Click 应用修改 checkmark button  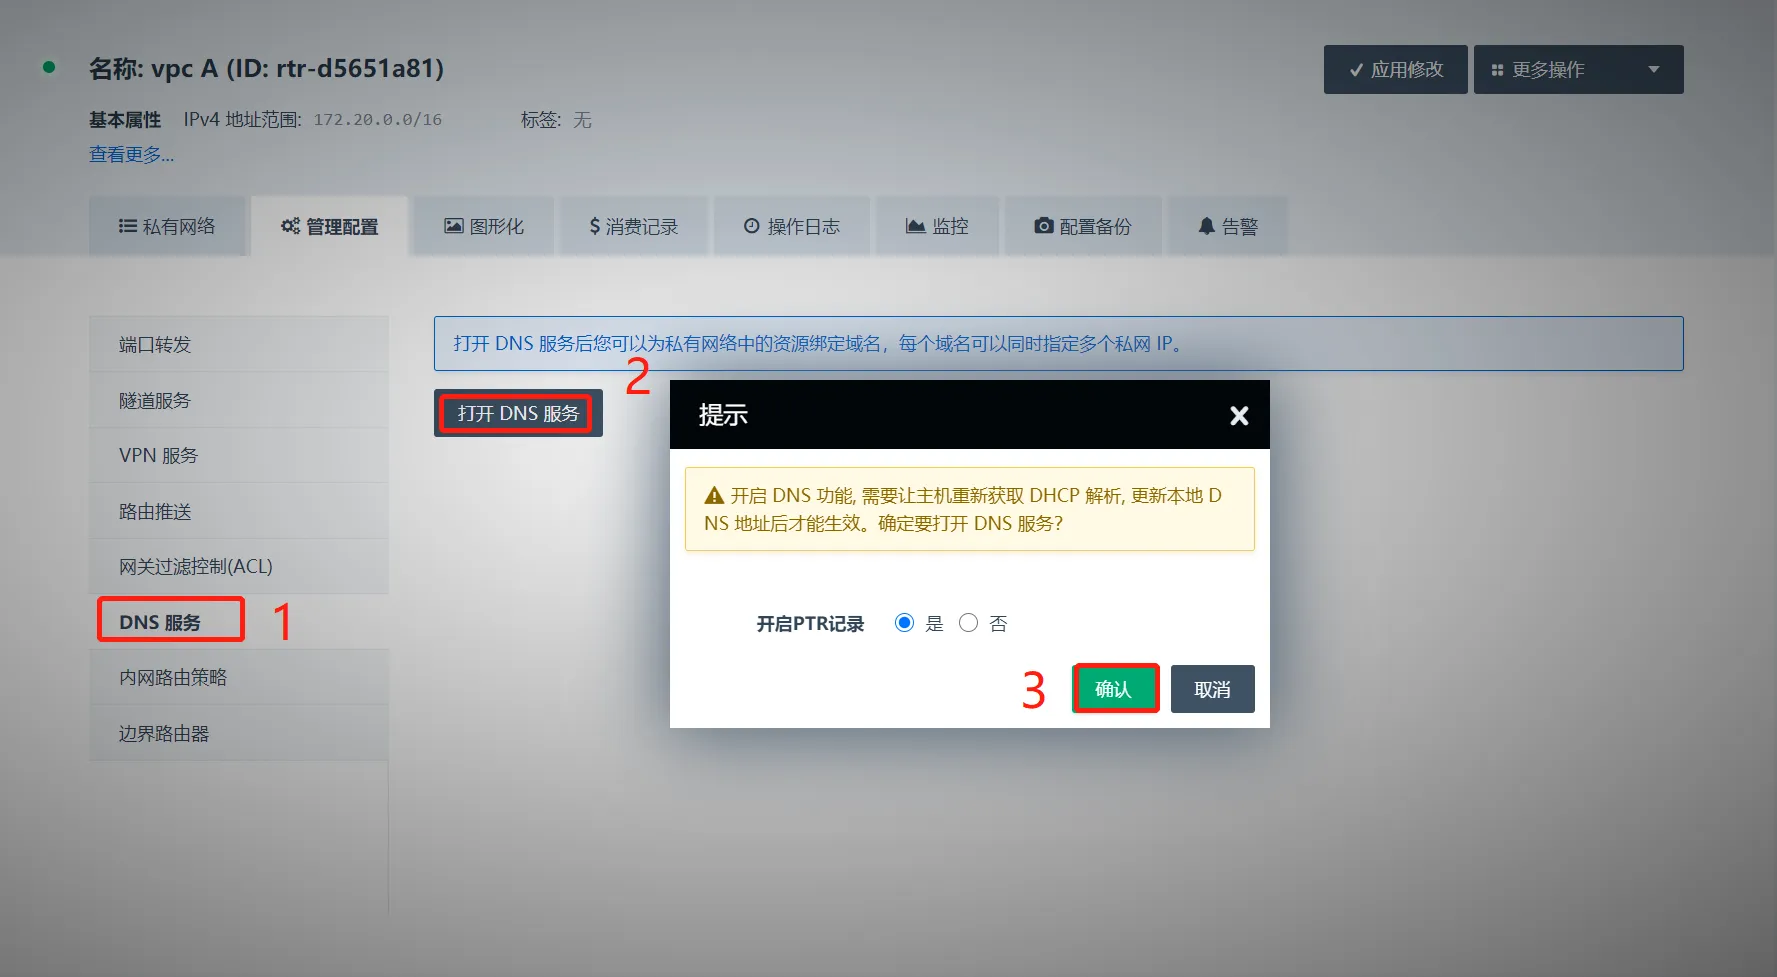click(1395, 70)
